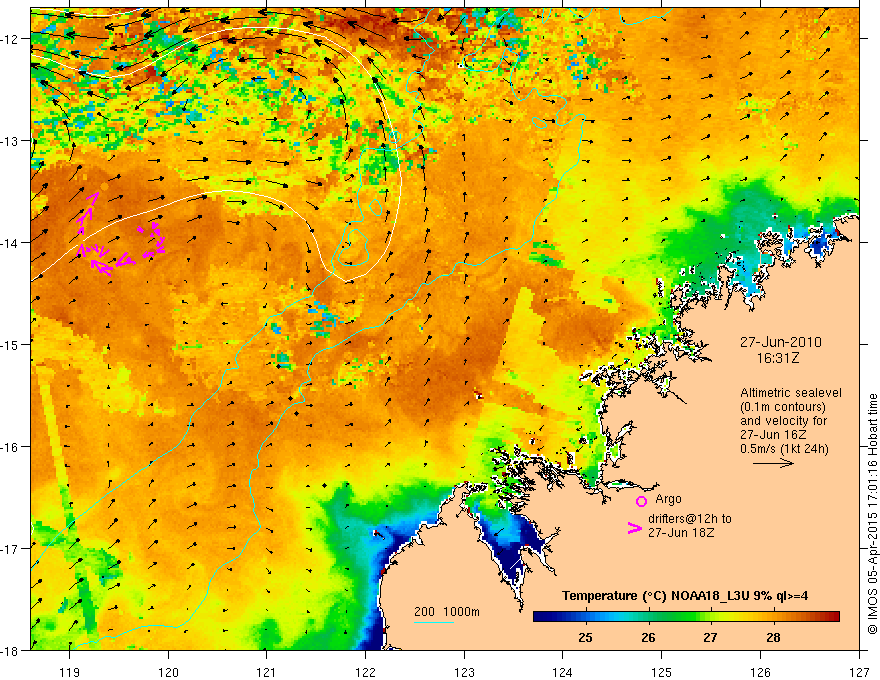Click the '0.5m/s (1kt 24h)' label
This screenshot has width=880, height=680.
click(784, 449)
